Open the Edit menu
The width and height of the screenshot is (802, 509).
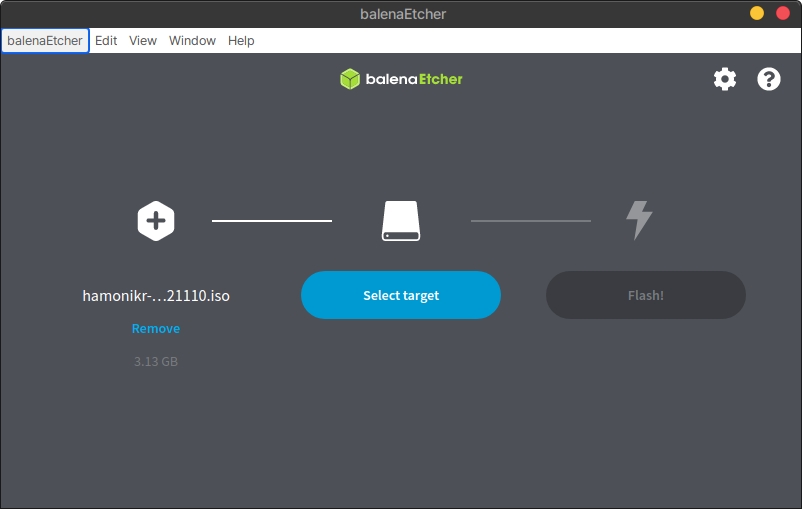106,41
